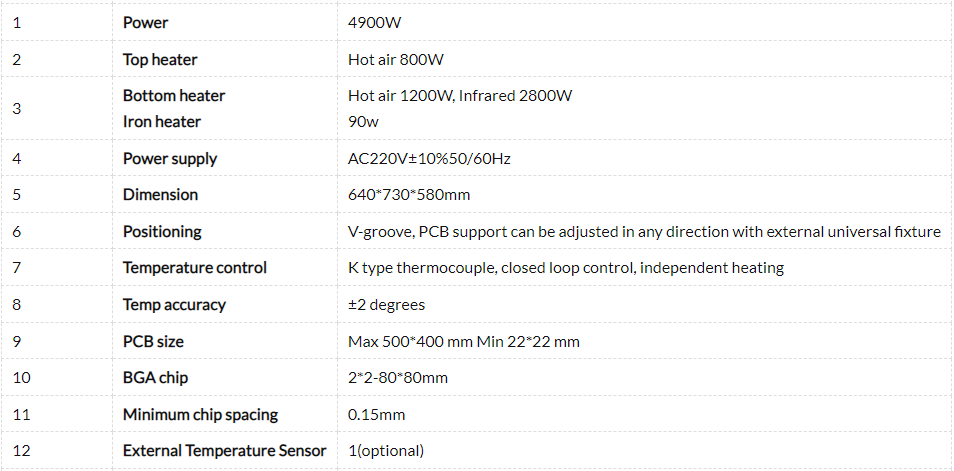Select Hot air 1200W, Infrared 2800W text
954x471 pixels.
(460, 96)
